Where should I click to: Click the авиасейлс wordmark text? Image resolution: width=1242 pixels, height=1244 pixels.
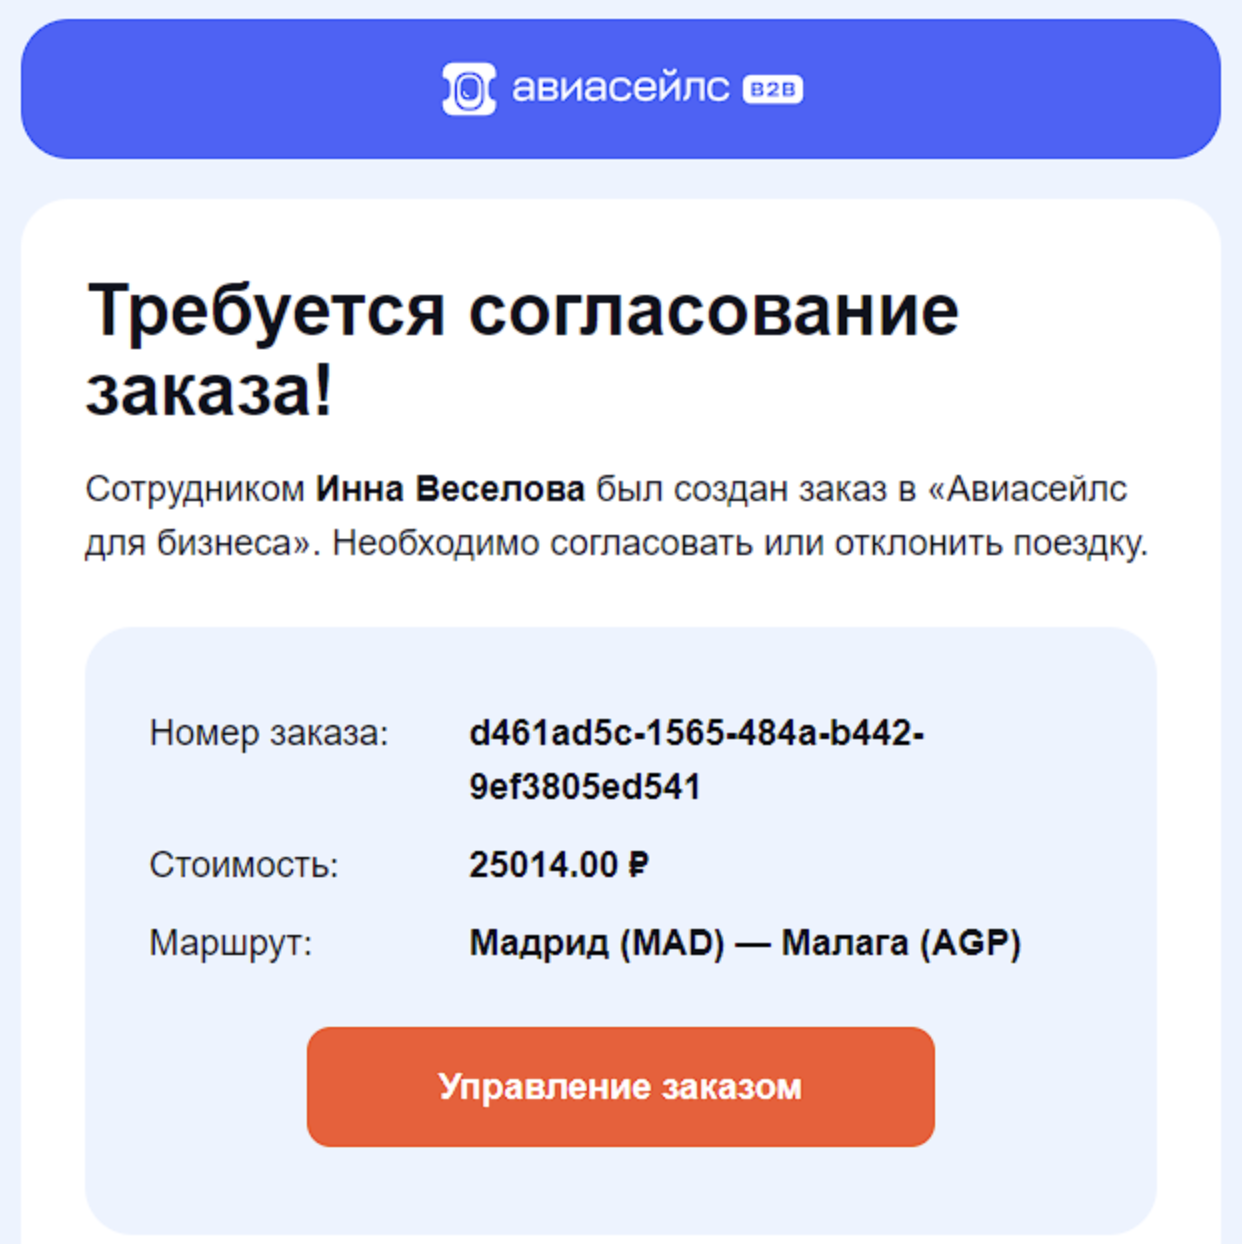[620, 88]
